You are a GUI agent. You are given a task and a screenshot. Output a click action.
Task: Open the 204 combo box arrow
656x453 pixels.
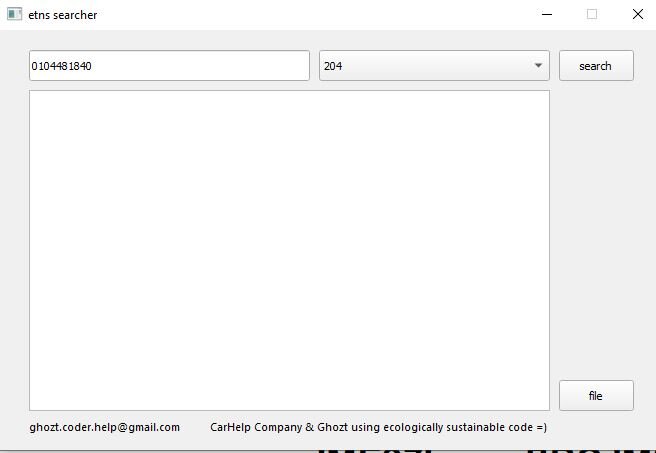[x=538, y=66]
